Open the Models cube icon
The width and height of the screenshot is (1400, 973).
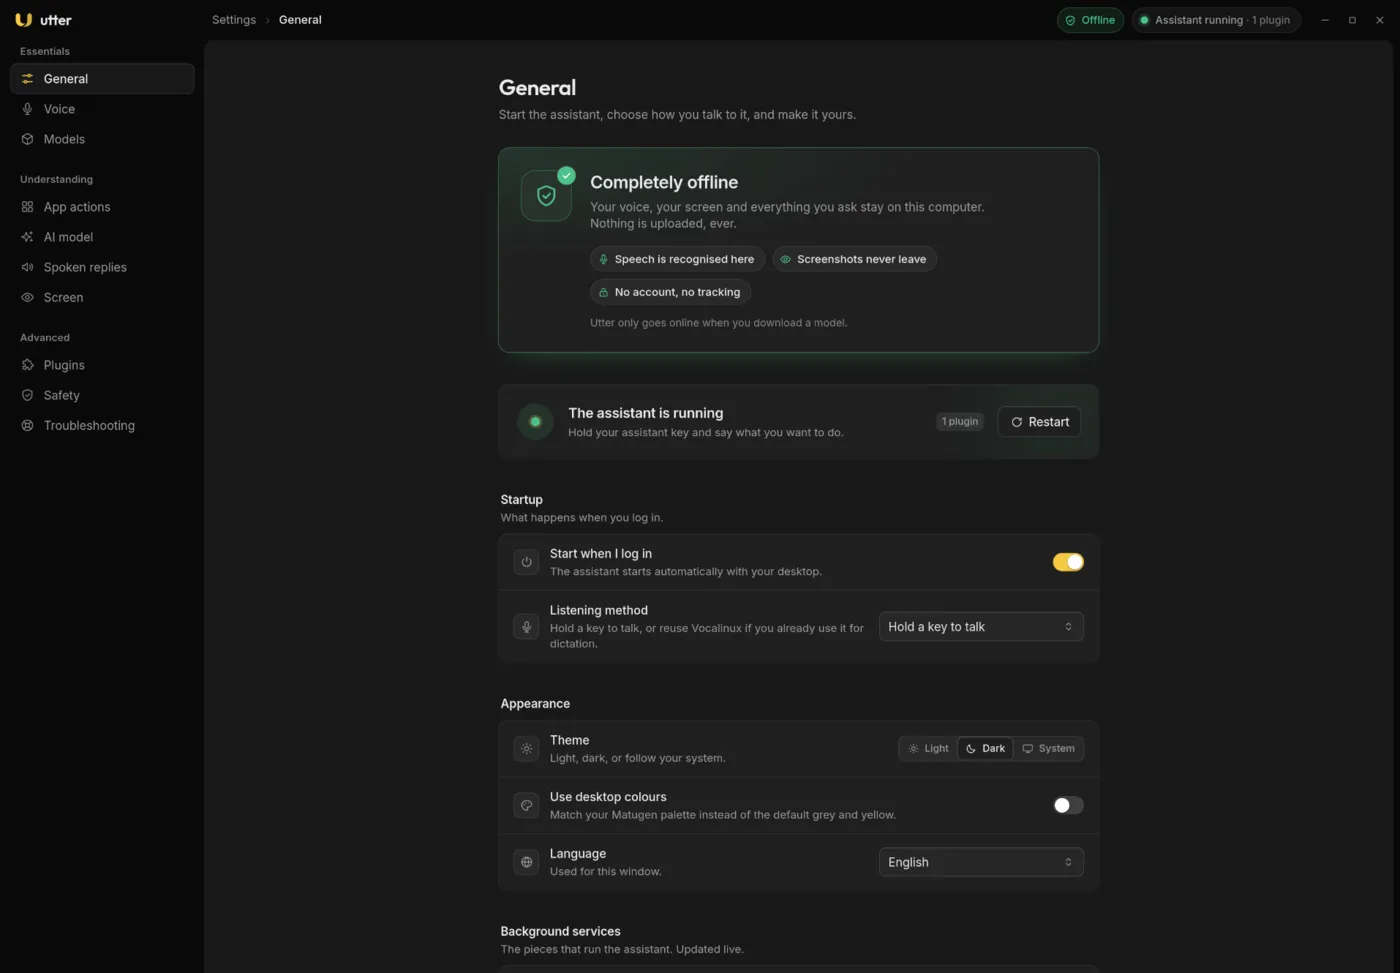click(x=28, y=139)
